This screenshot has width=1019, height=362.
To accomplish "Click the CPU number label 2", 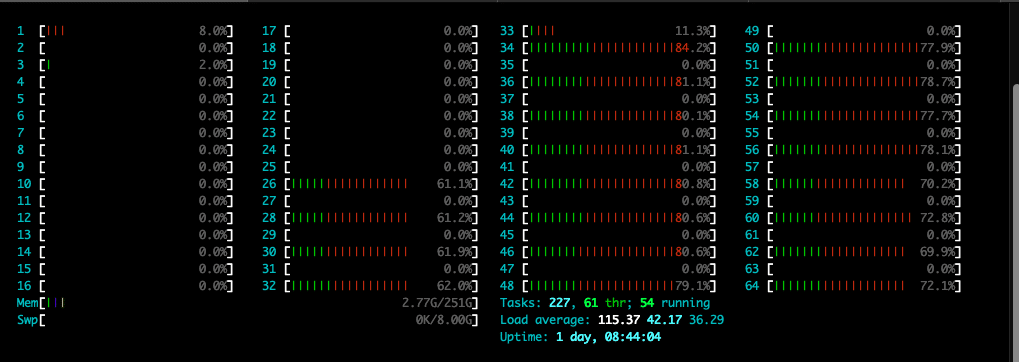I will 21,48.
